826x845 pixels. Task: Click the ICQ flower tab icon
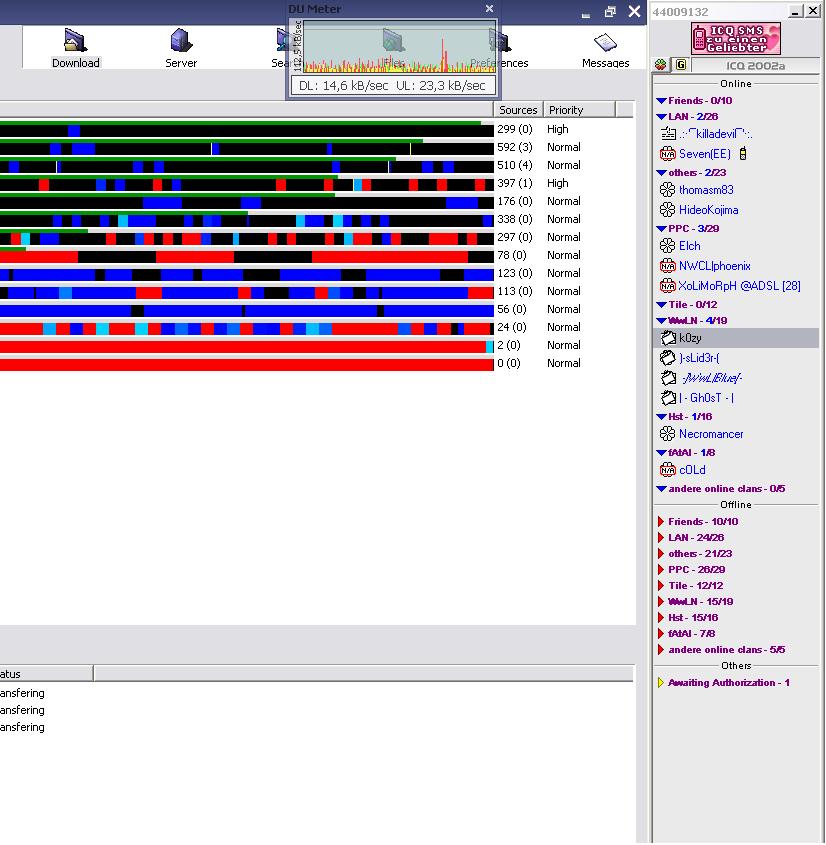[x=661, y=65]
